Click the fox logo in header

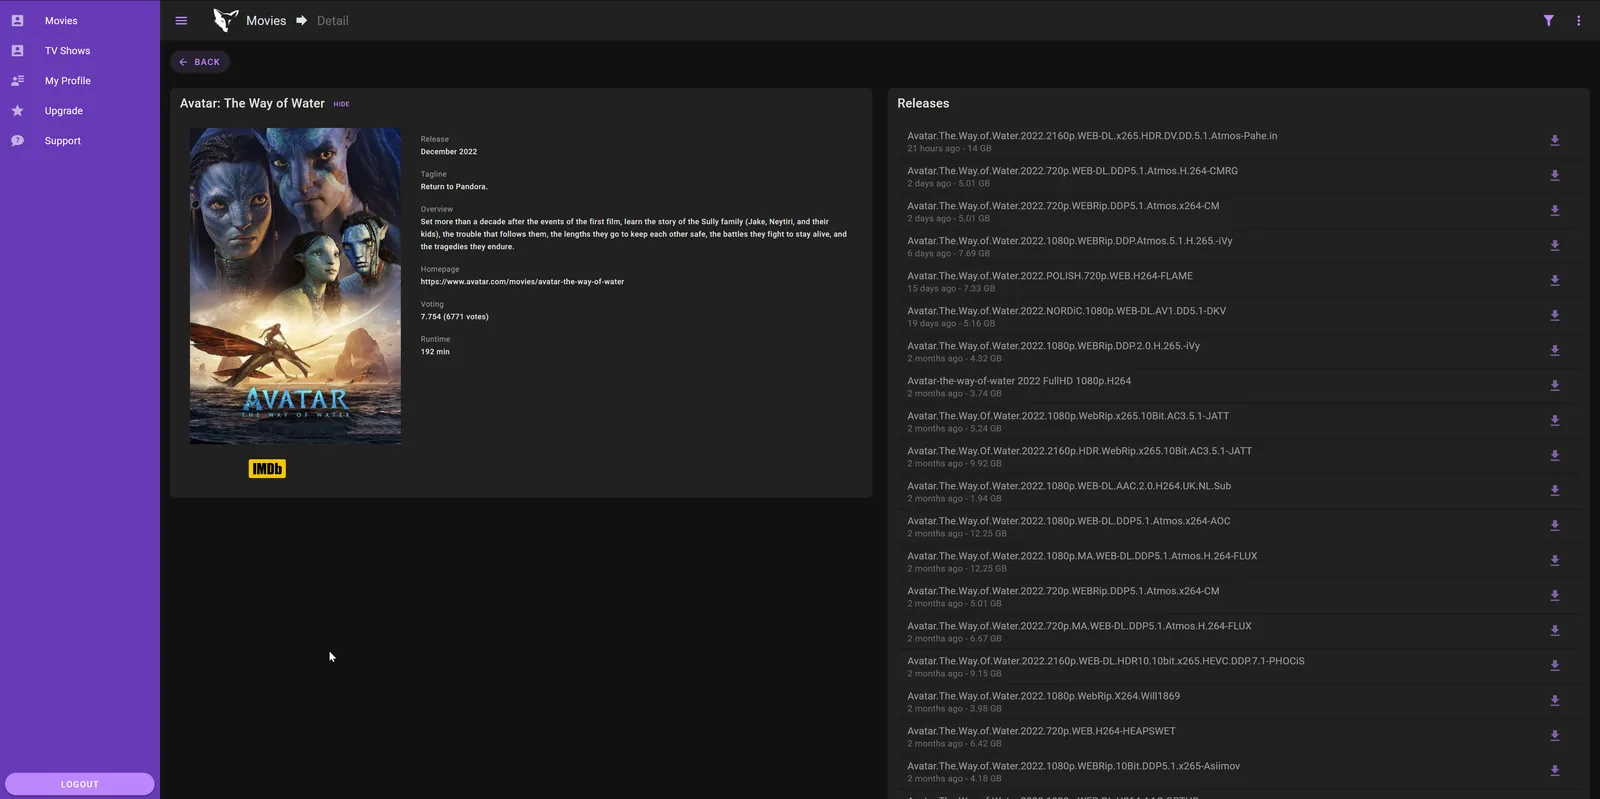pyautogui.click(x=226, y=20)
